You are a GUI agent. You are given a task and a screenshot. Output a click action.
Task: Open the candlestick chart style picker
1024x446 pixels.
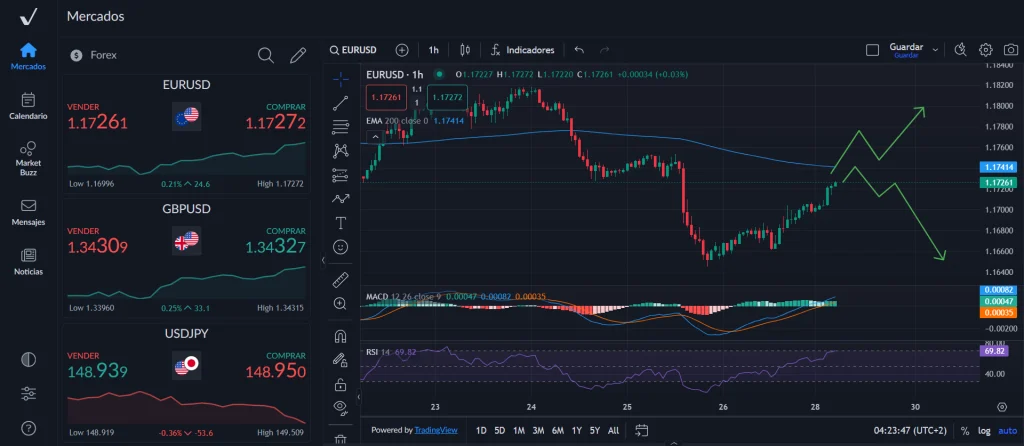(464, 49)
